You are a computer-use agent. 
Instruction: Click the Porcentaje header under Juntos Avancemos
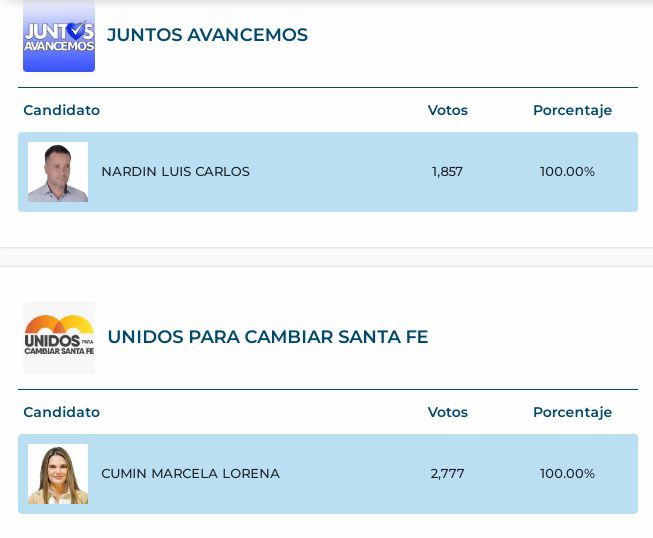(573, 110)
